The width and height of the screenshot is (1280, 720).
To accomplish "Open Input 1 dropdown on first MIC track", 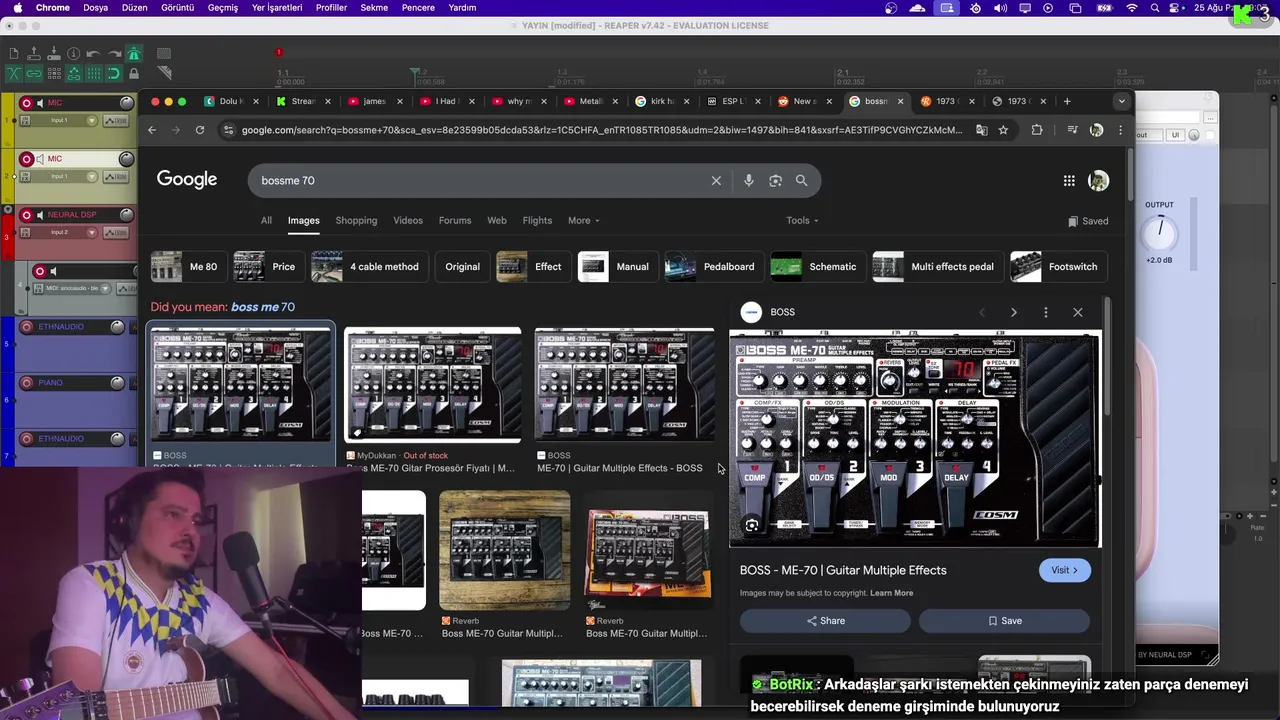I will pos(92,120).
